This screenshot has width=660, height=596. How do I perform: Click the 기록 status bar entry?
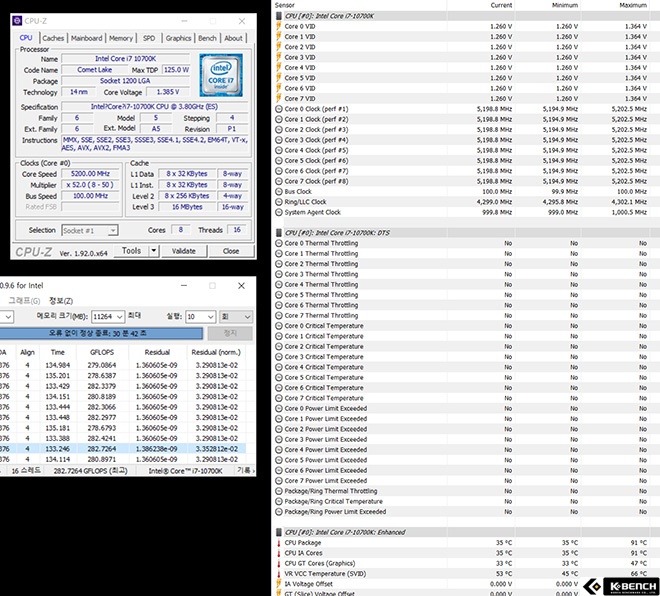click(245, 470)
